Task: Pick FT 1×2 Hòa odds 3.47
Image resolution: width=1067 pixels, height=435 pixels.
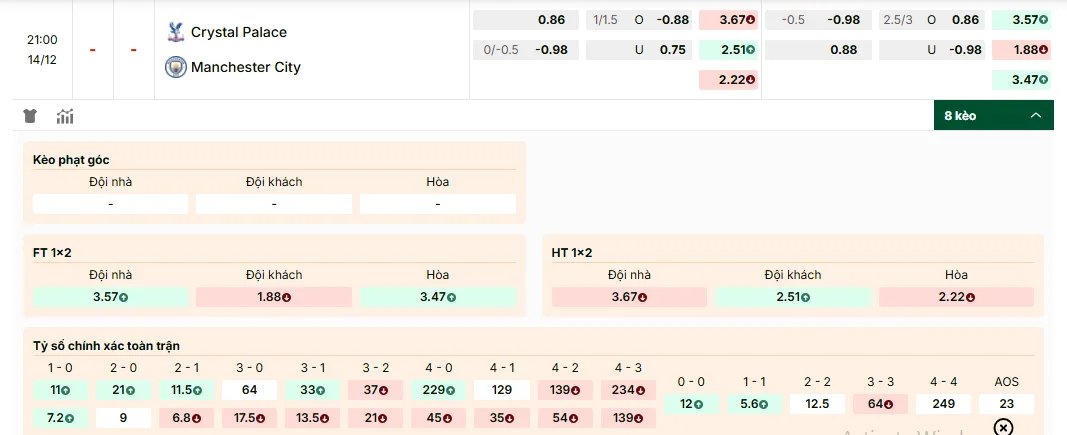Action: tap(437, 297)
